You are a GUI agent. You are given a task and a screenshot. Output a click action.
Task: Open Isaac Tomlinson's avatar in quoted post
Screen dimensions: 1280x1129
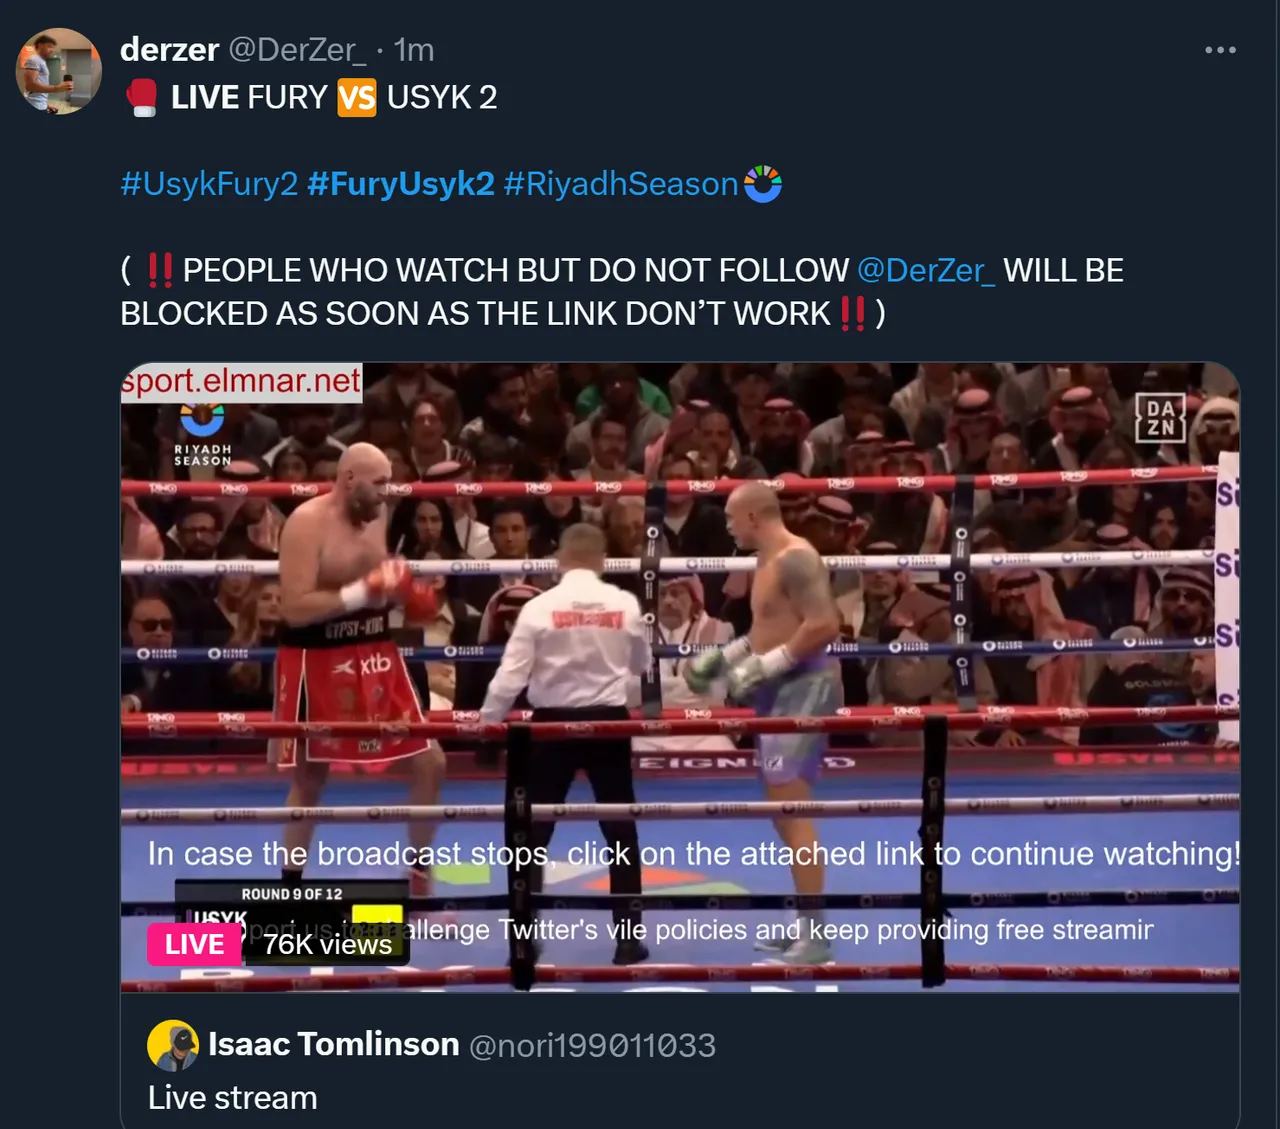pyautogui.click(x=173, y=1045)
